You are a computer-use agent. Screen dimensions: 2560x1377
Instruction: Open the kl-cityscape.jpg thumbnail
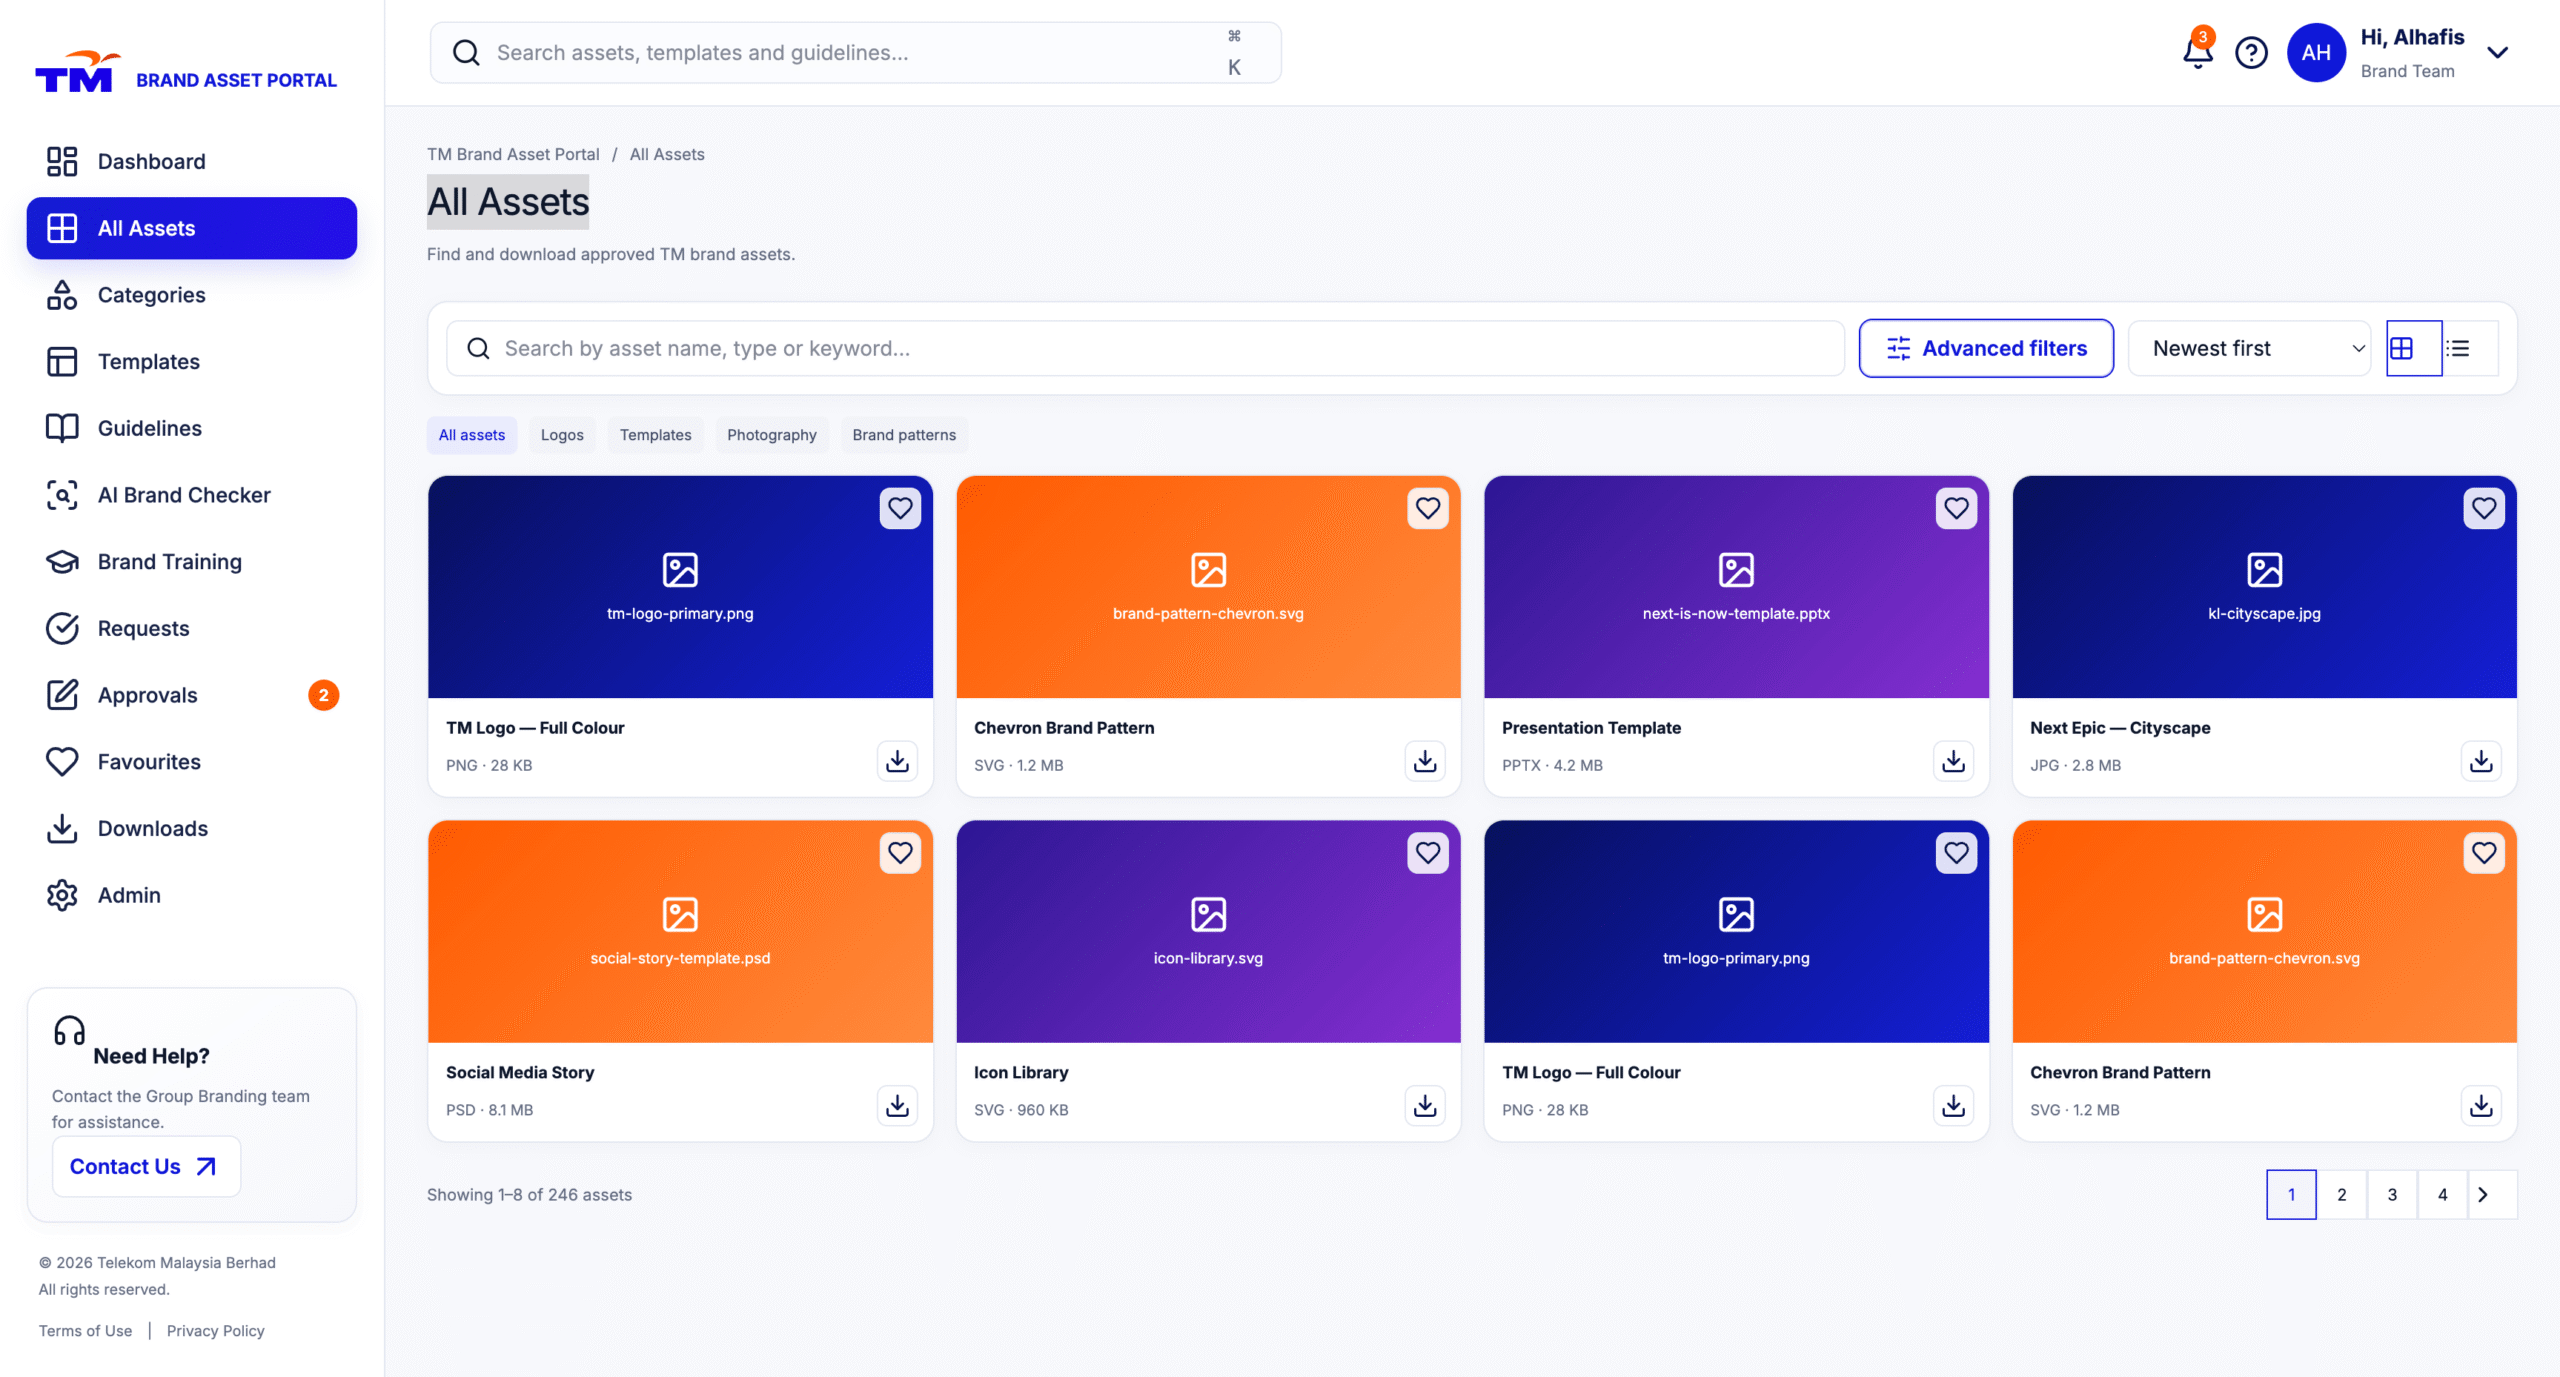tap(2264, 587)
